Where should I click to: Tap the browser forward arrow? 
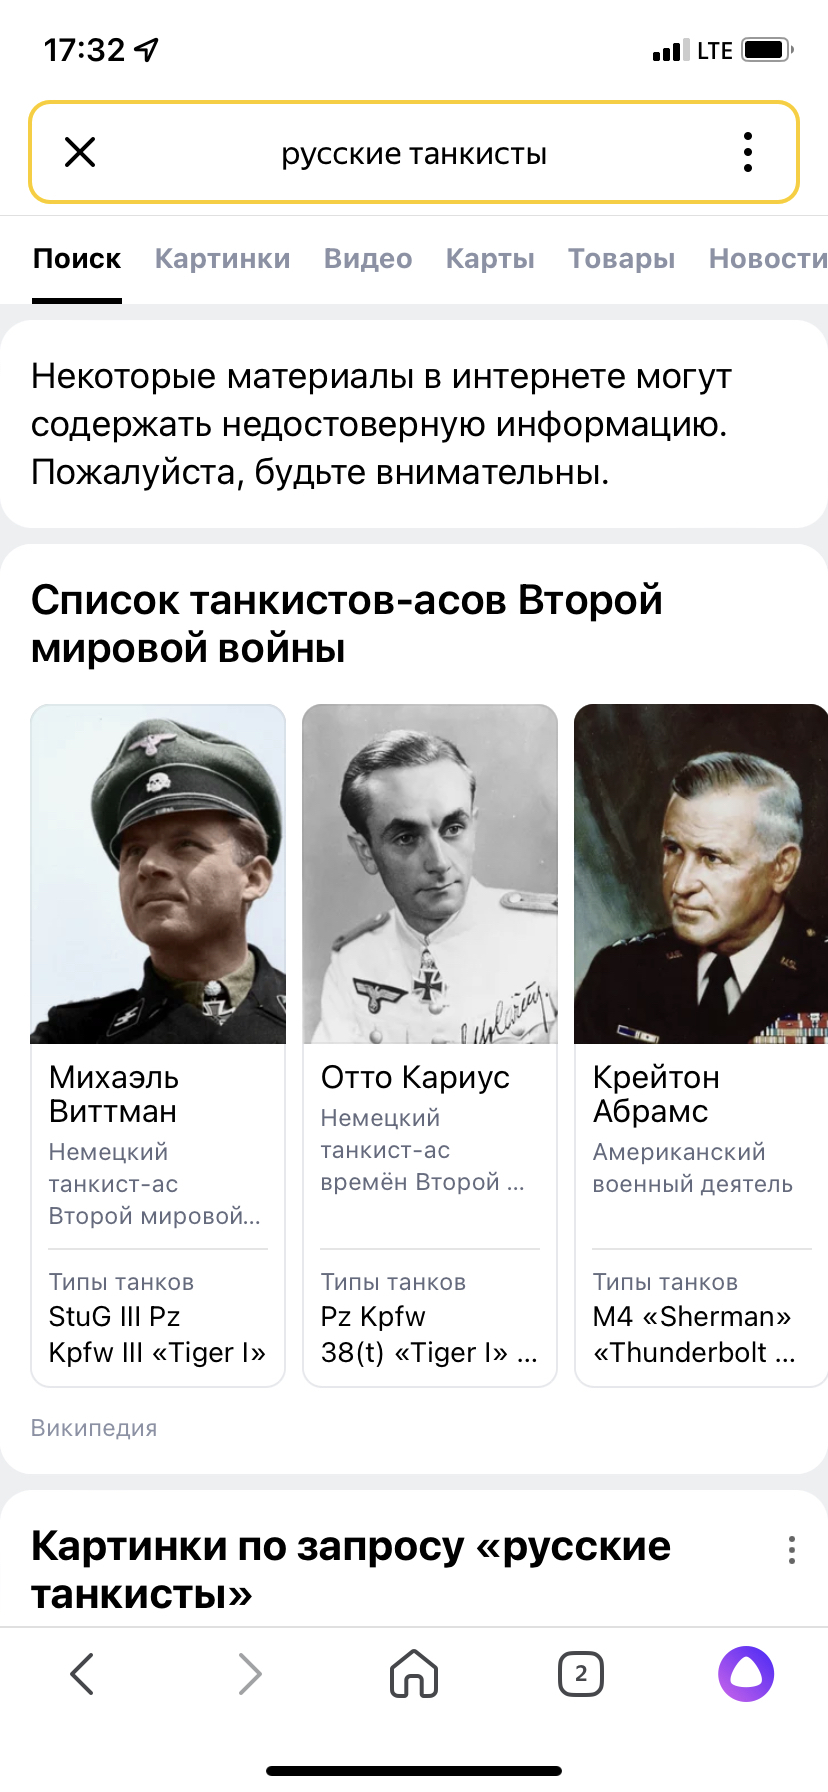point(249,1673)
